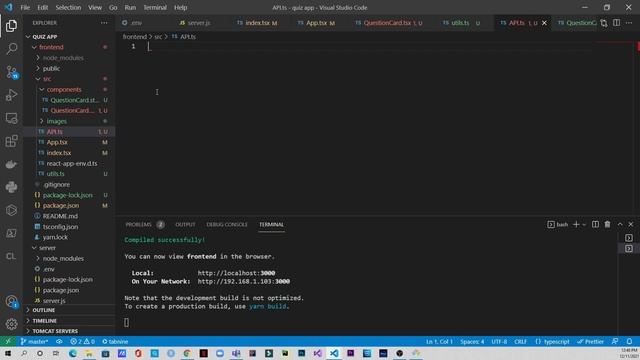Viewport: 640px width, 360px height.
Task: Open the Selection menu
Action: [x=68, y=7]
